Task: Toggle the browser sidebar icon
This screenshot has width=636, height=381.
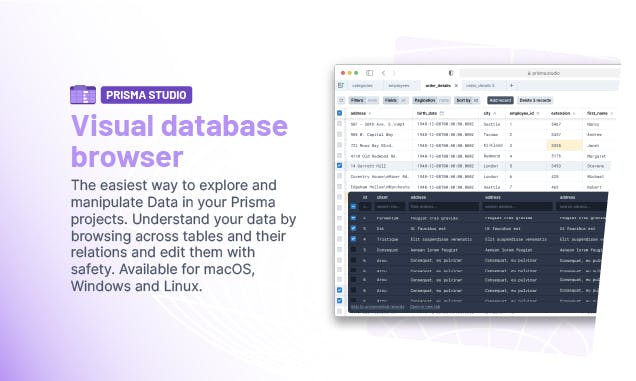Action: click(370, 73)
